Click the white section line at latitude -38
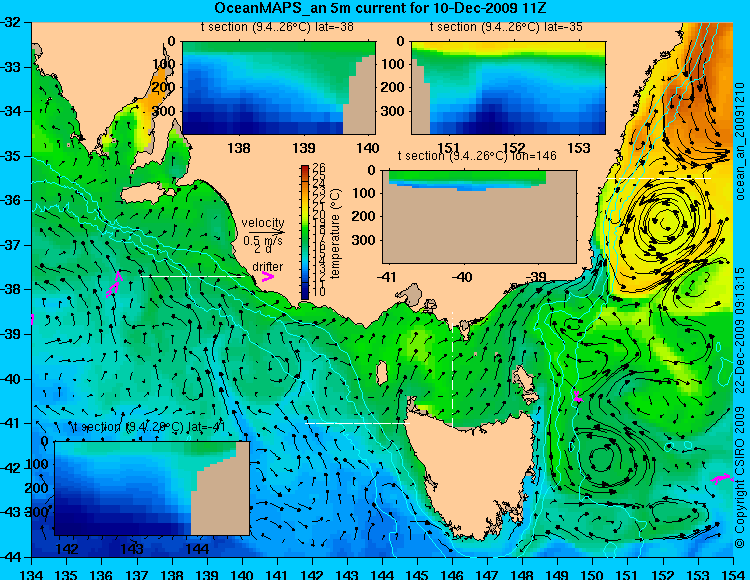This screenshot has width=750, height=580. tap(192, 276)
